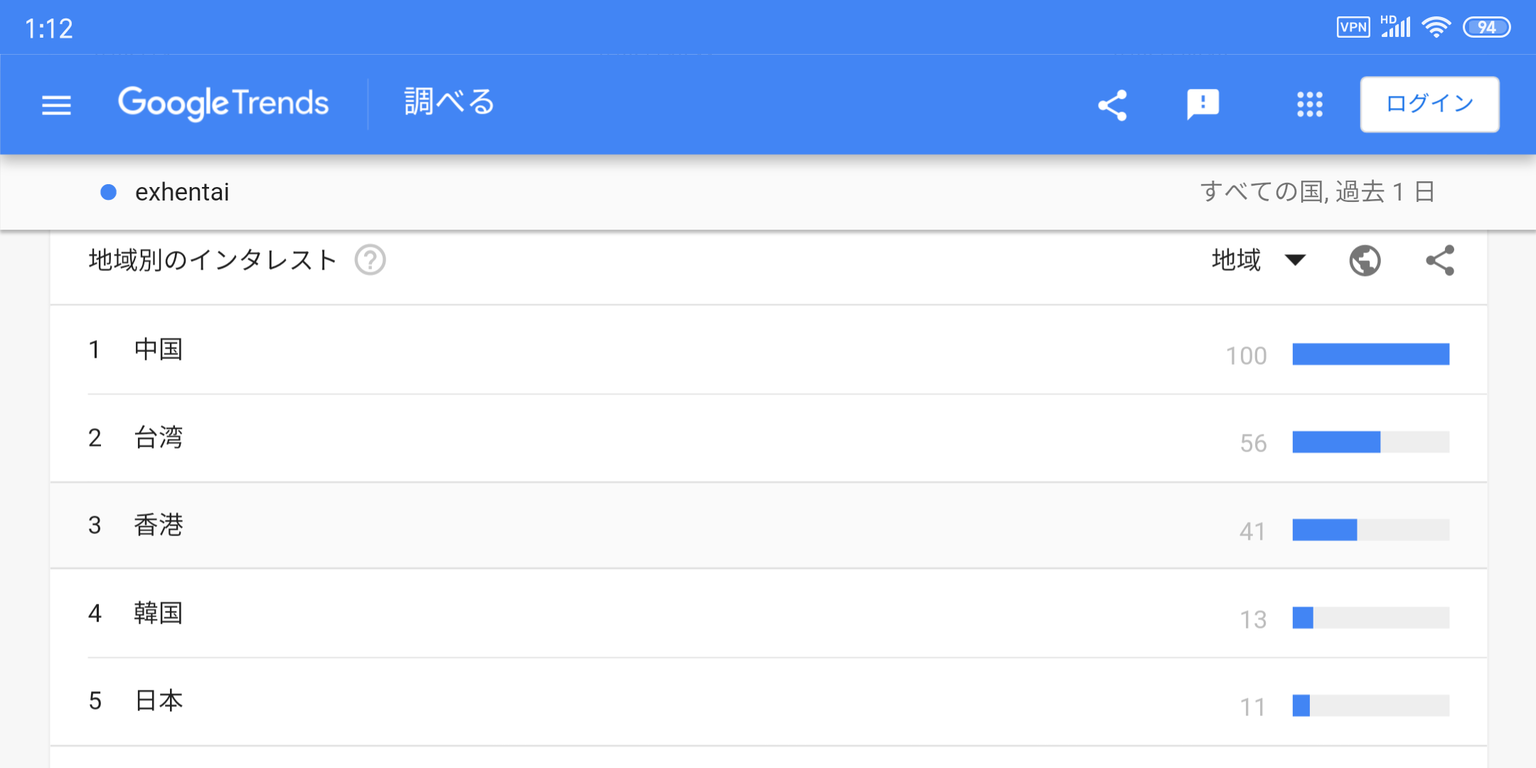
Task: Open the send feedback icon
Action: tap(1202, 104)
